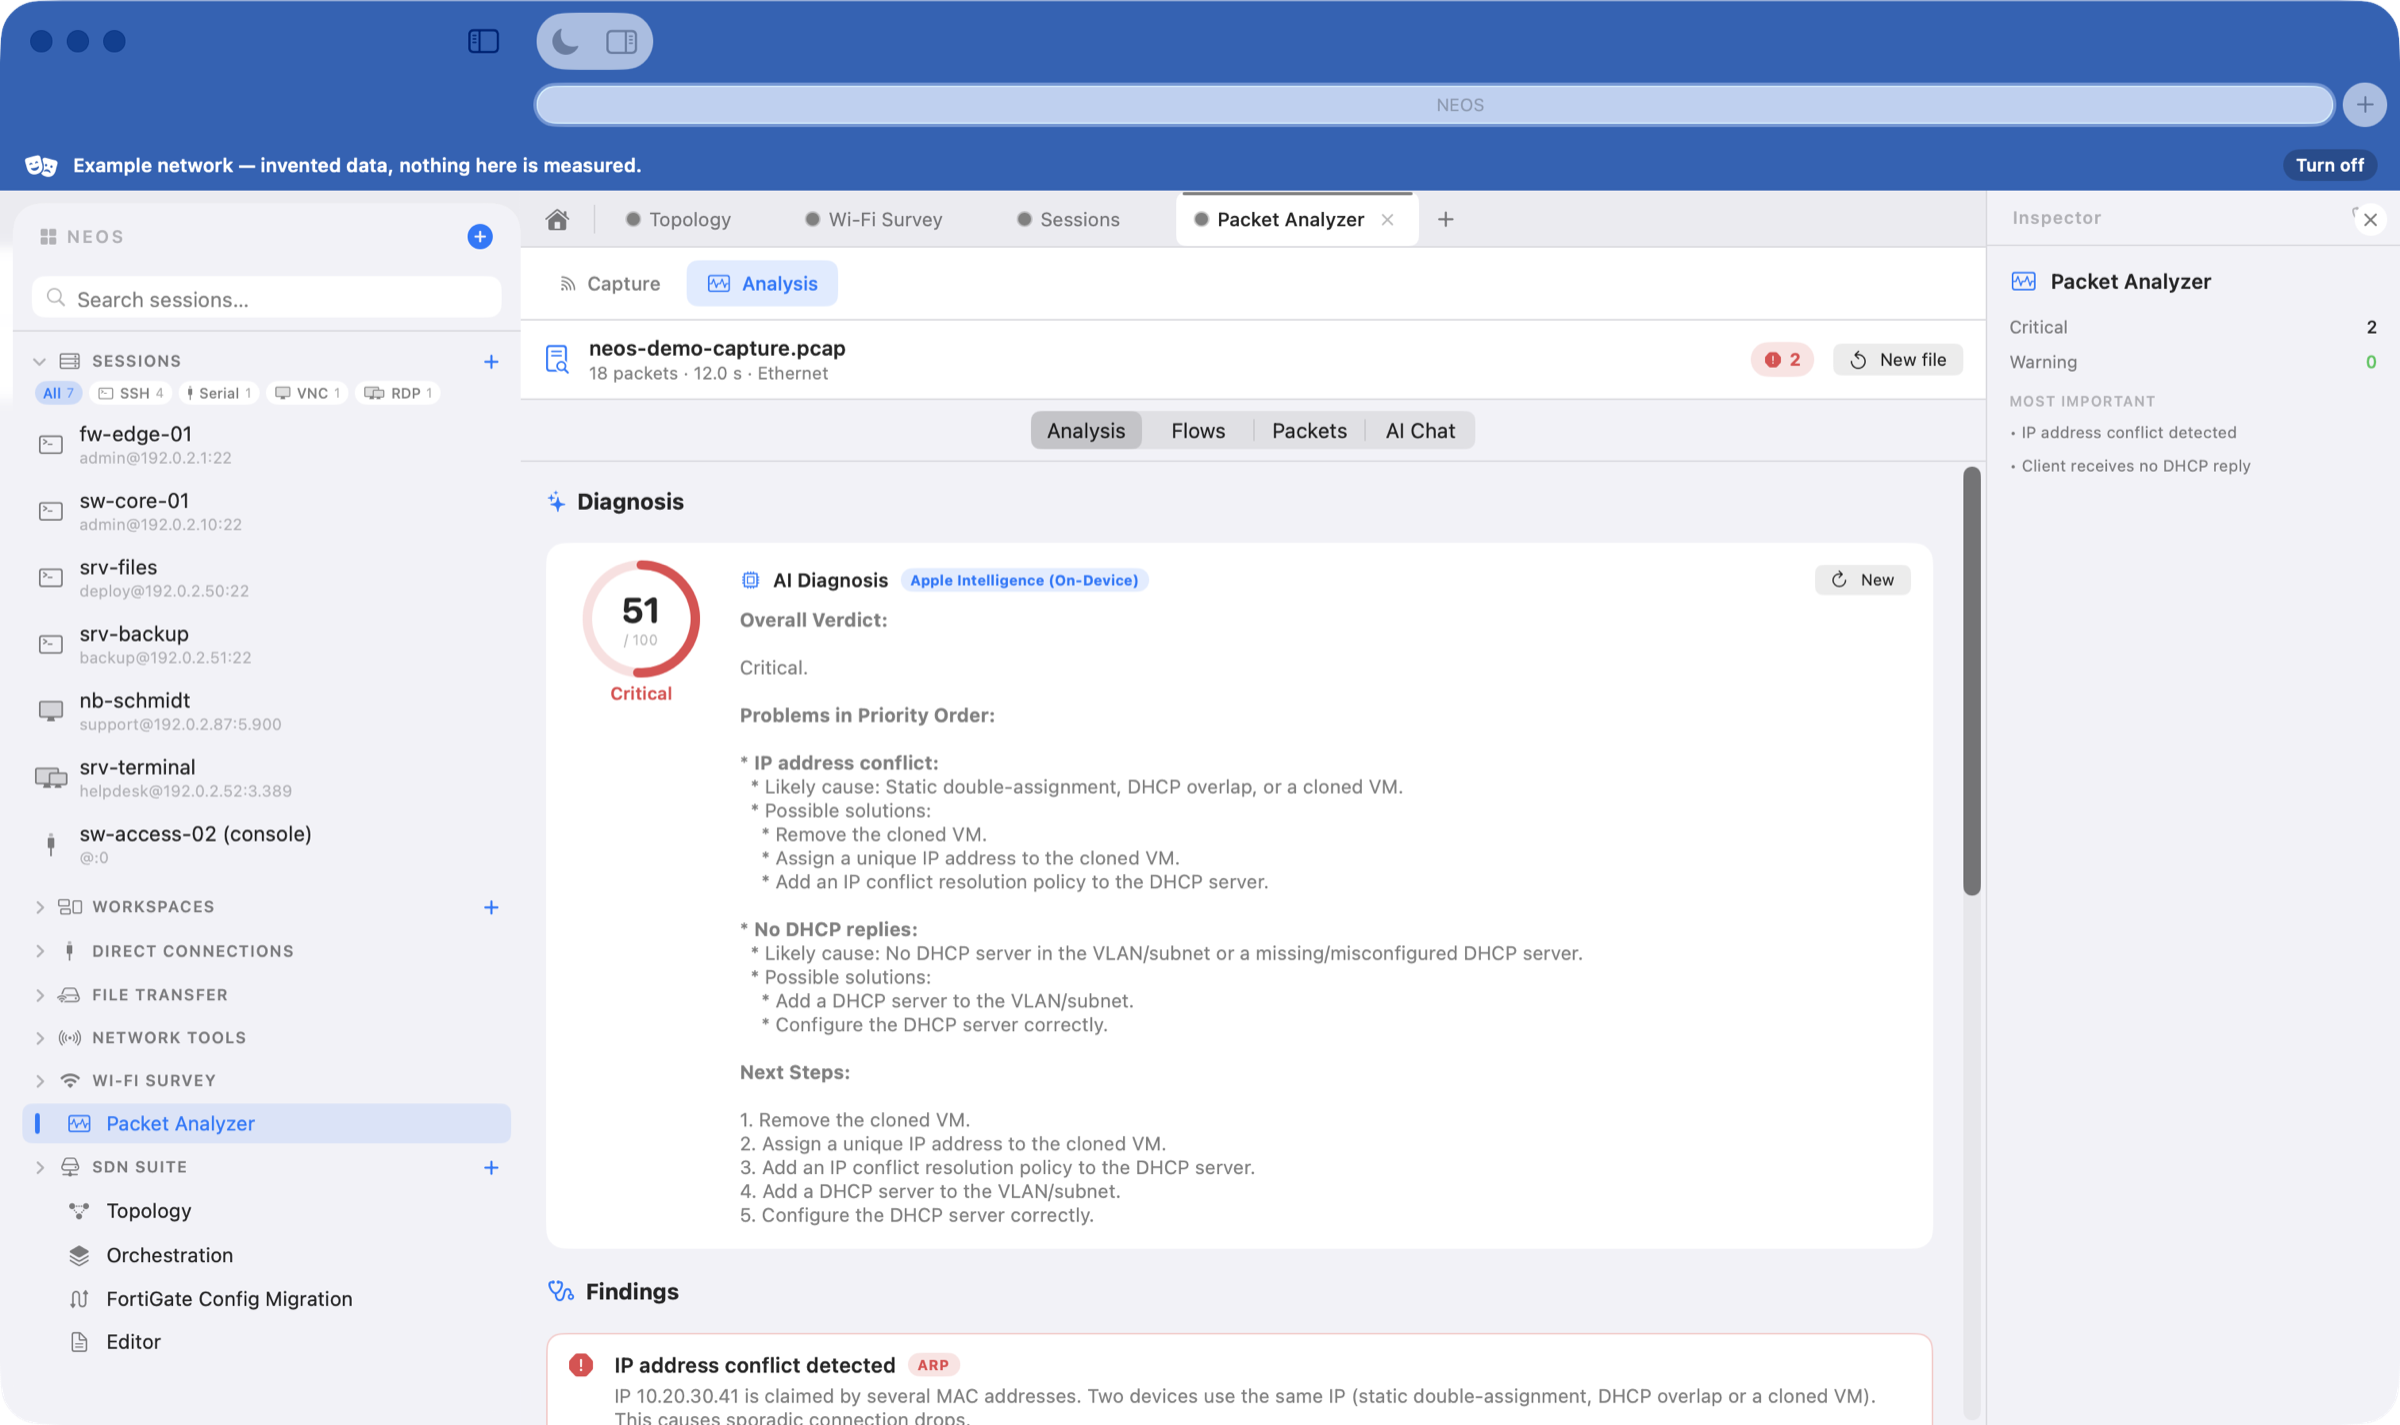Click the Diagnosis sparkle icon
Viewport: 2400px width, 1425px height.
tap(556, 502)
